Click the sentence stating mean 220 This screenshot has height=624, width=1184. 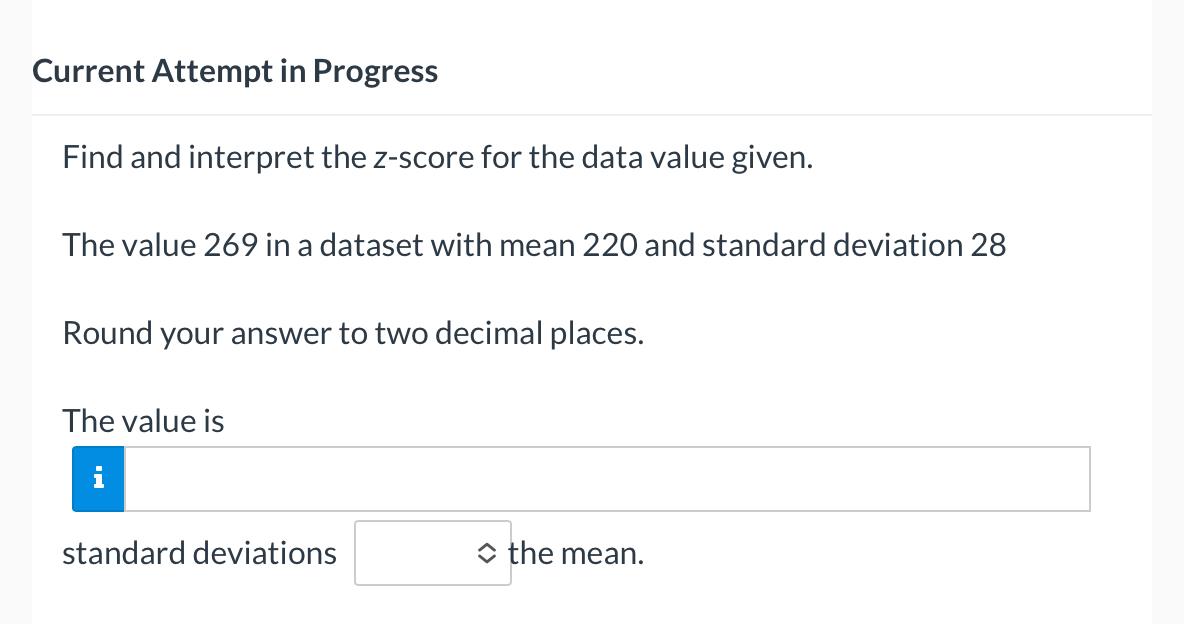click(534, 244)
